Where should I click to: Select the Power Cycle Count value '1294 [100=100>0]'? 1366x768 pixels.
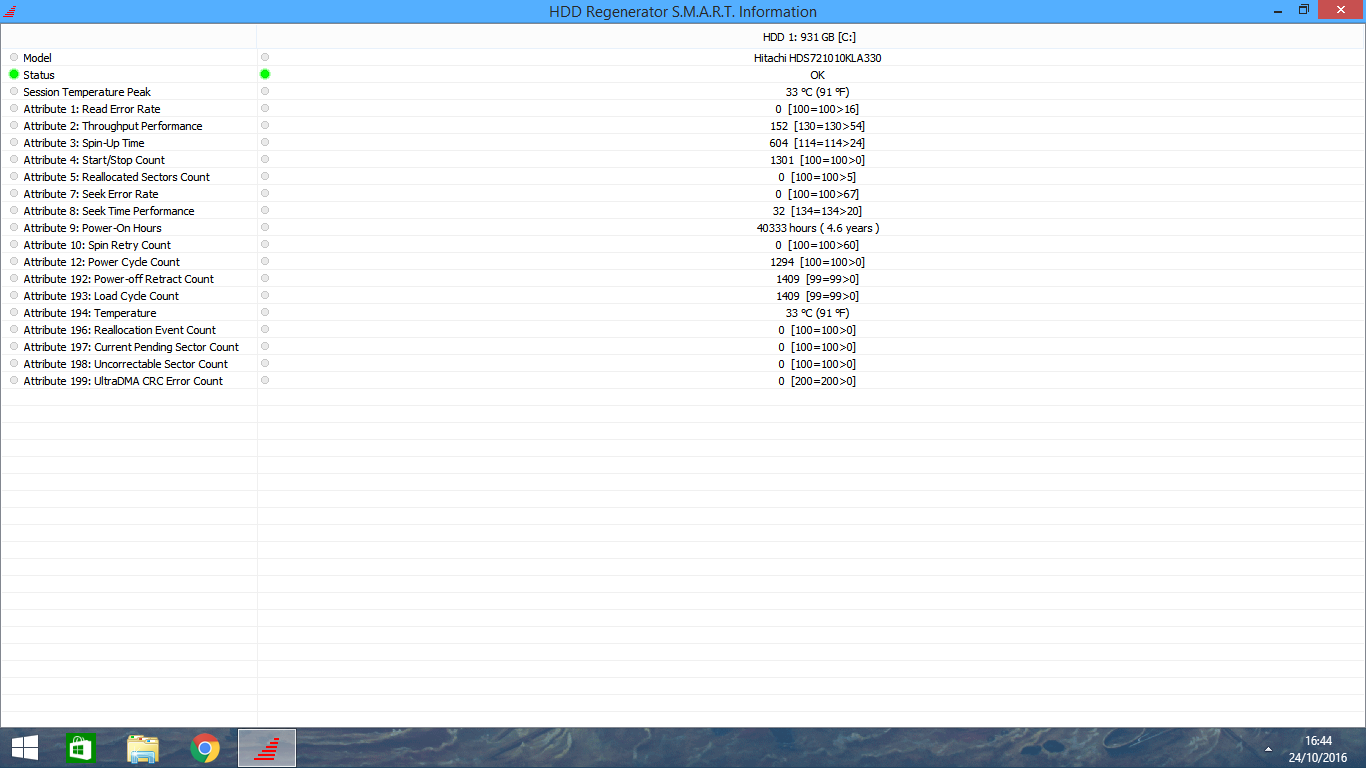point(817,262)
